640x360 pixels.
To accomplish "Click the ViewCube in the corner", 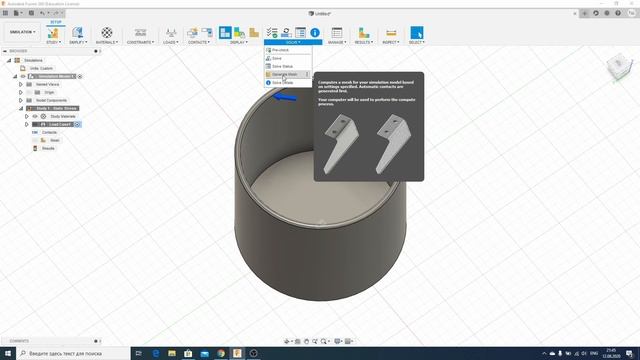I will coord(619,67).
